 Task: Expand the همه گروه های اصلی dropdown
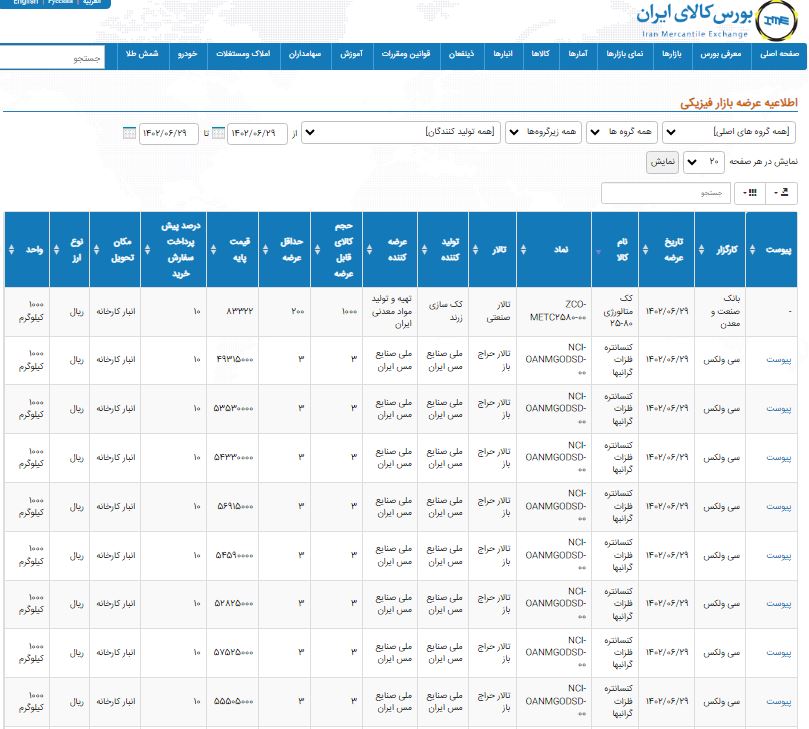(729, 133)
